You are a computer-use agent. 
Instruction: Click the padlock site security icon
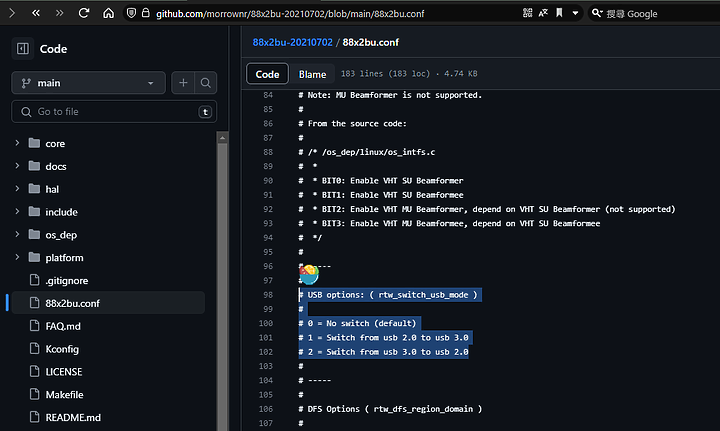[x=146, y=13]
